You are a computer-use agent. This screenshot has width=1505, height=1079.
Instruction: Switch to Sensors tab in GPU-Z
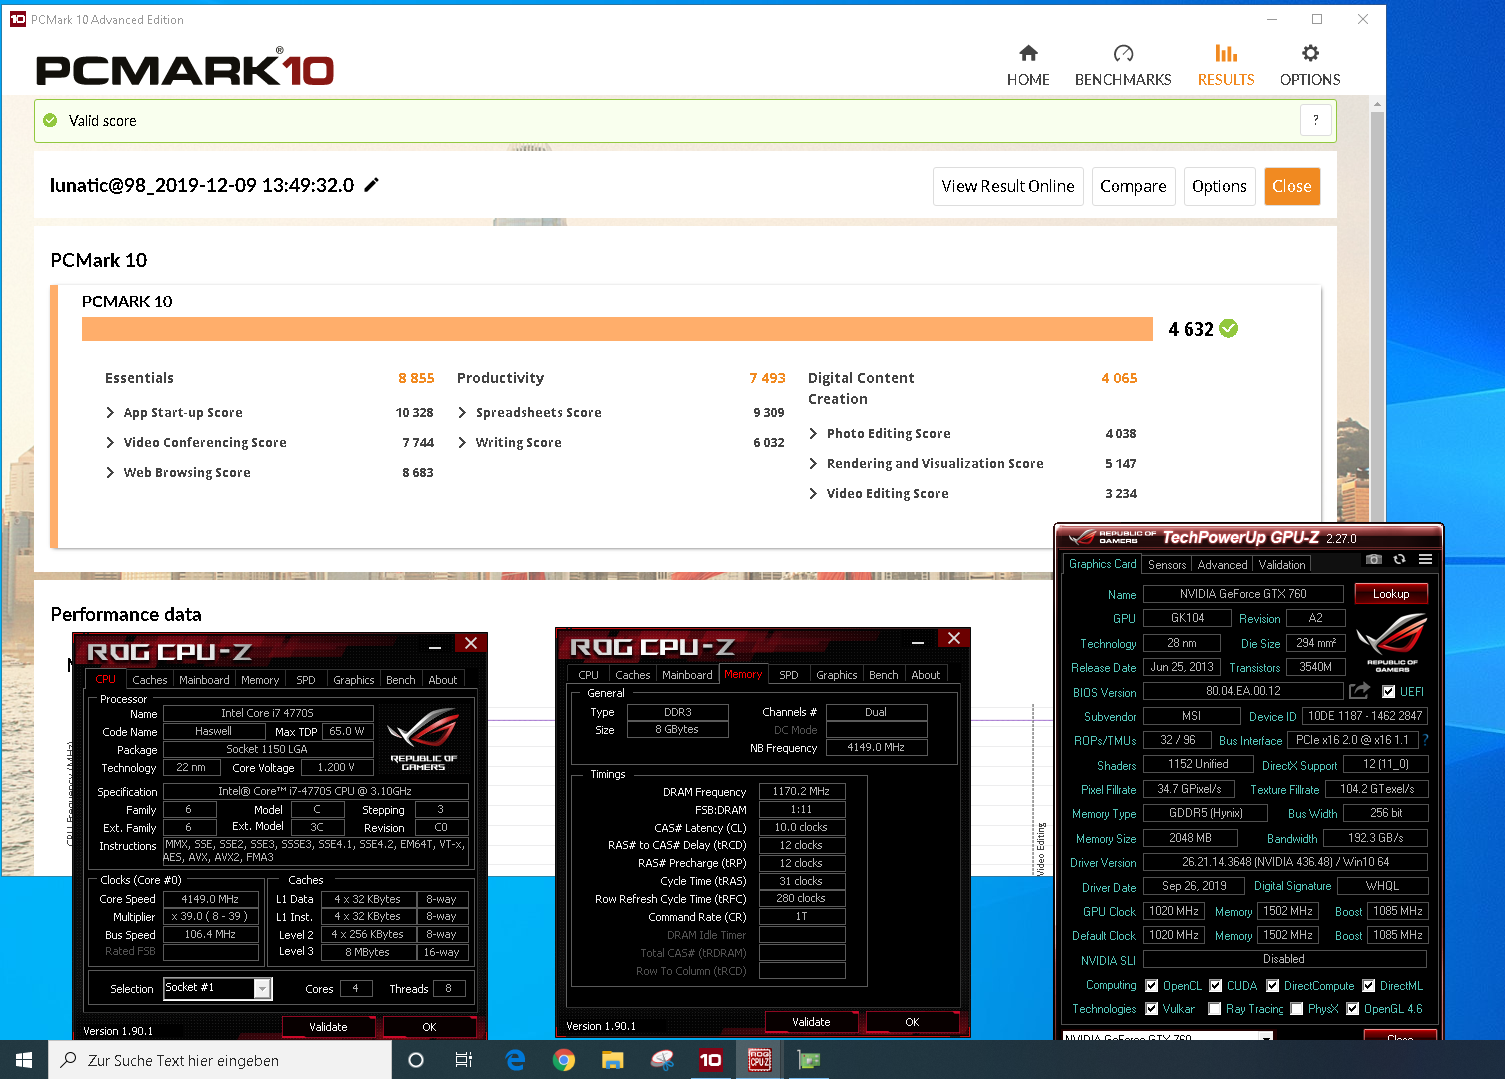[x=1167, y=564]
